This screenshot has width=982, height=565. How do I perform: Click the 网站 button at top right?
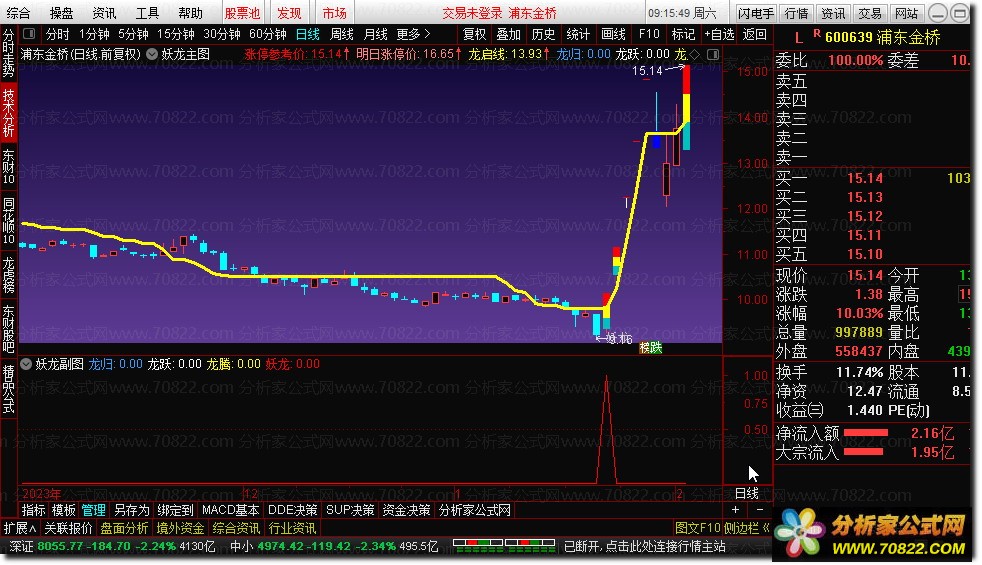(x=906, y=13)
